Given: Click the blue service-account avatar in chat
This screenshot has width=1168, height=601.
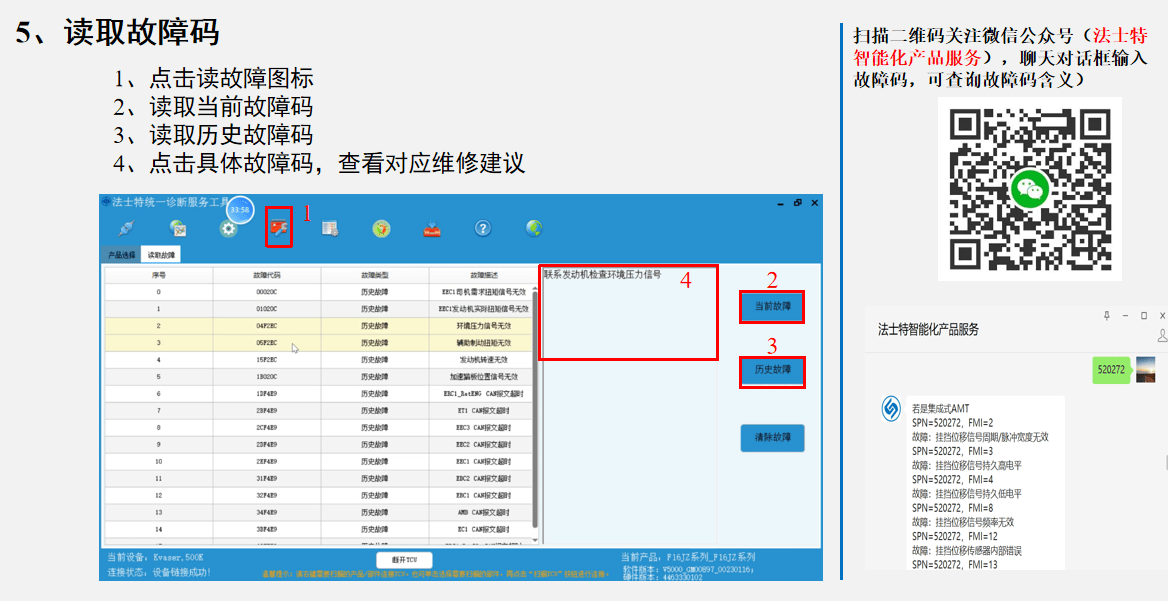Looking at the screenshot, I should click(x=891, y=409).
